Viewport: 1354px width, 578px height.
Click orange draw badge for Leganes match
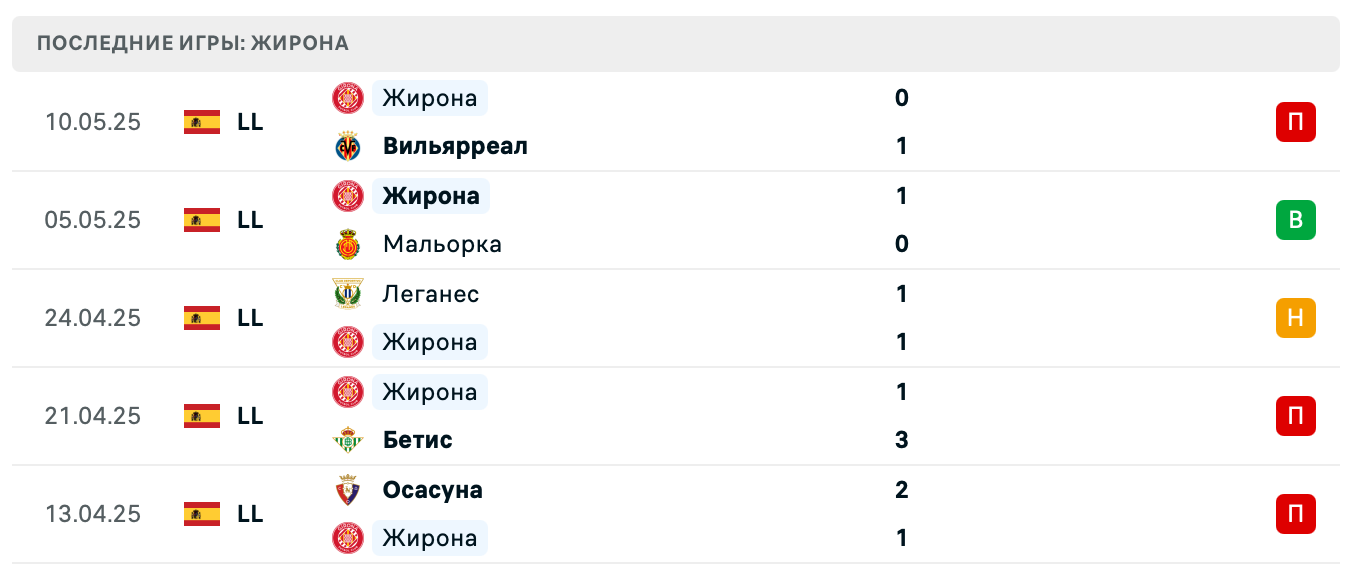point(1295,318)
